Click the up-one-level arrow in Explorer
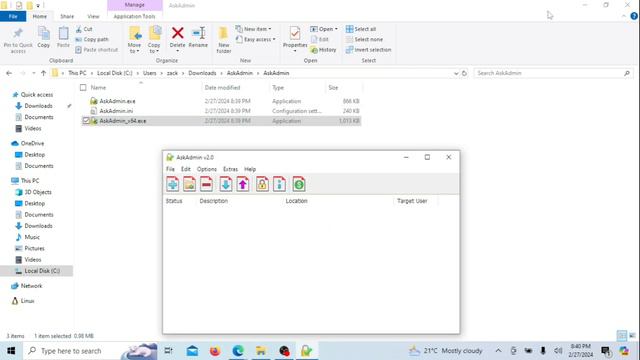The image size is (640, 360). (x=43, y=73)
